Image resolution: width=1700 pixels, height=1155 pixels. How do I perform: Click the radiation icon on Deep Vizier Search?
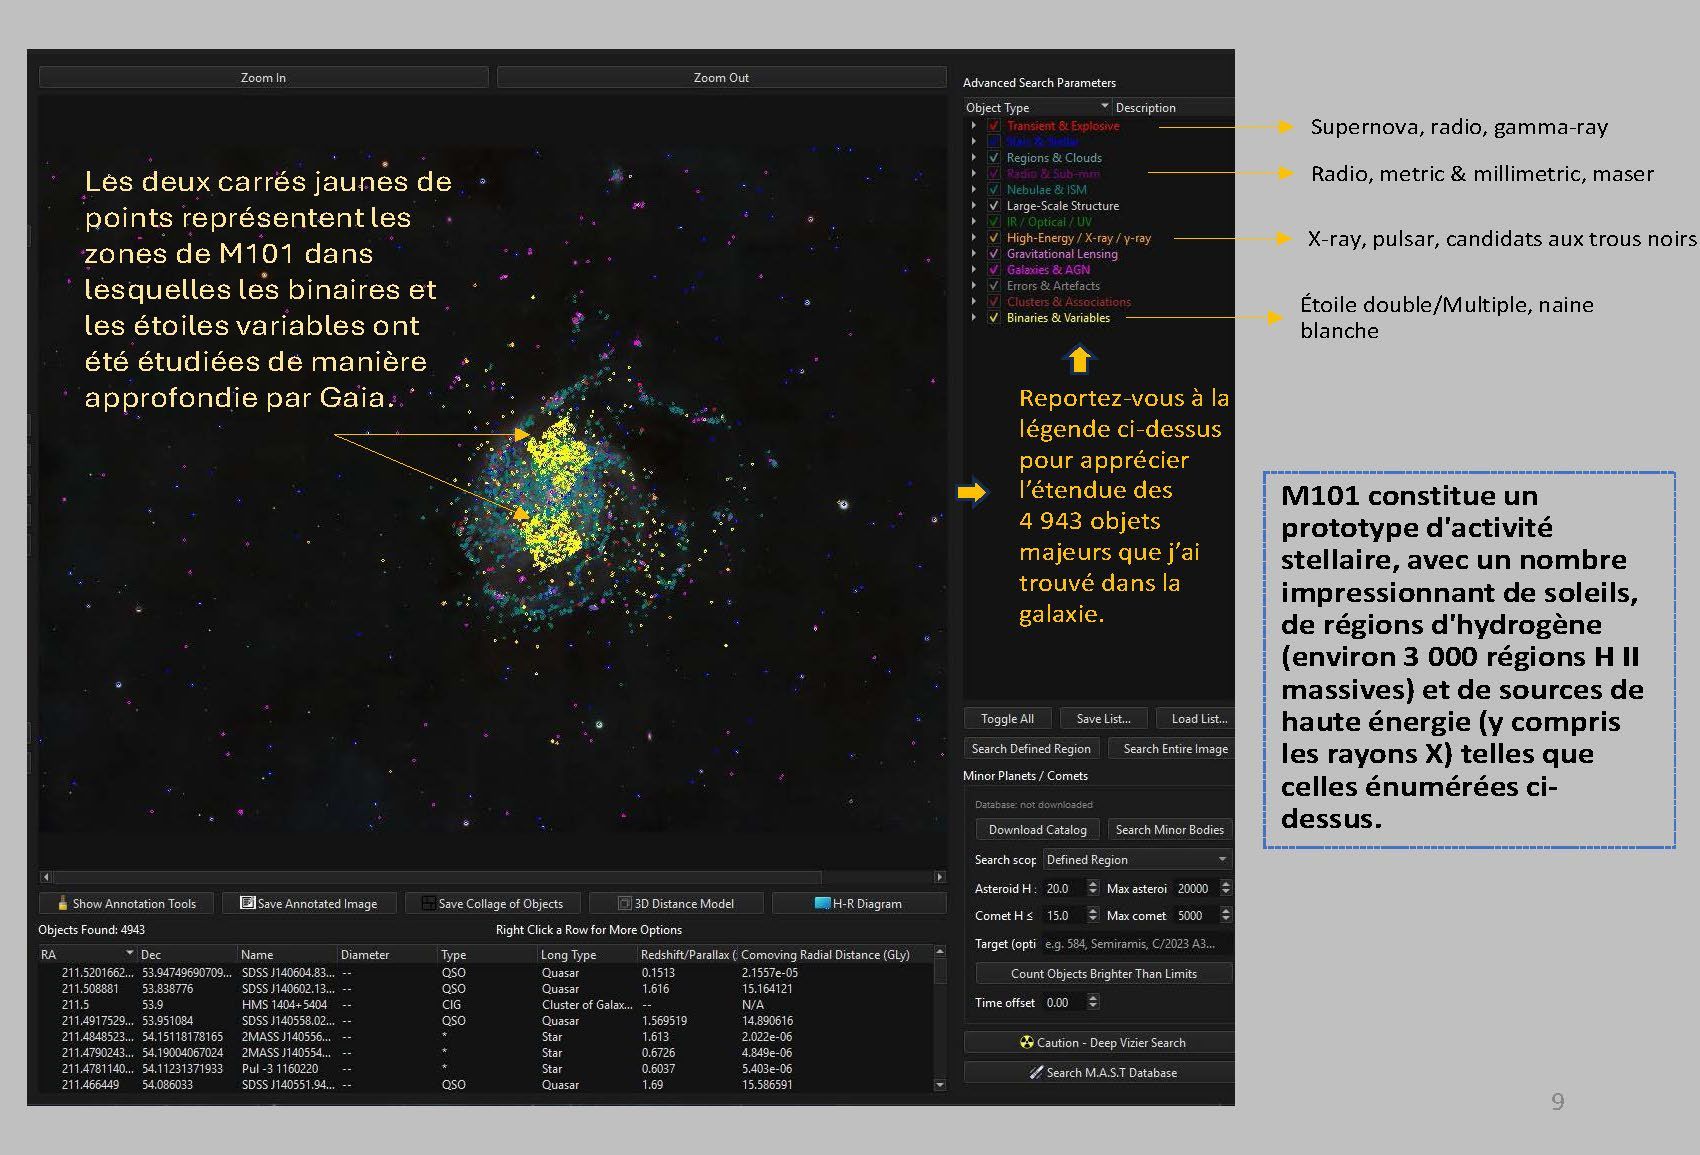tap(1026, 1042)
